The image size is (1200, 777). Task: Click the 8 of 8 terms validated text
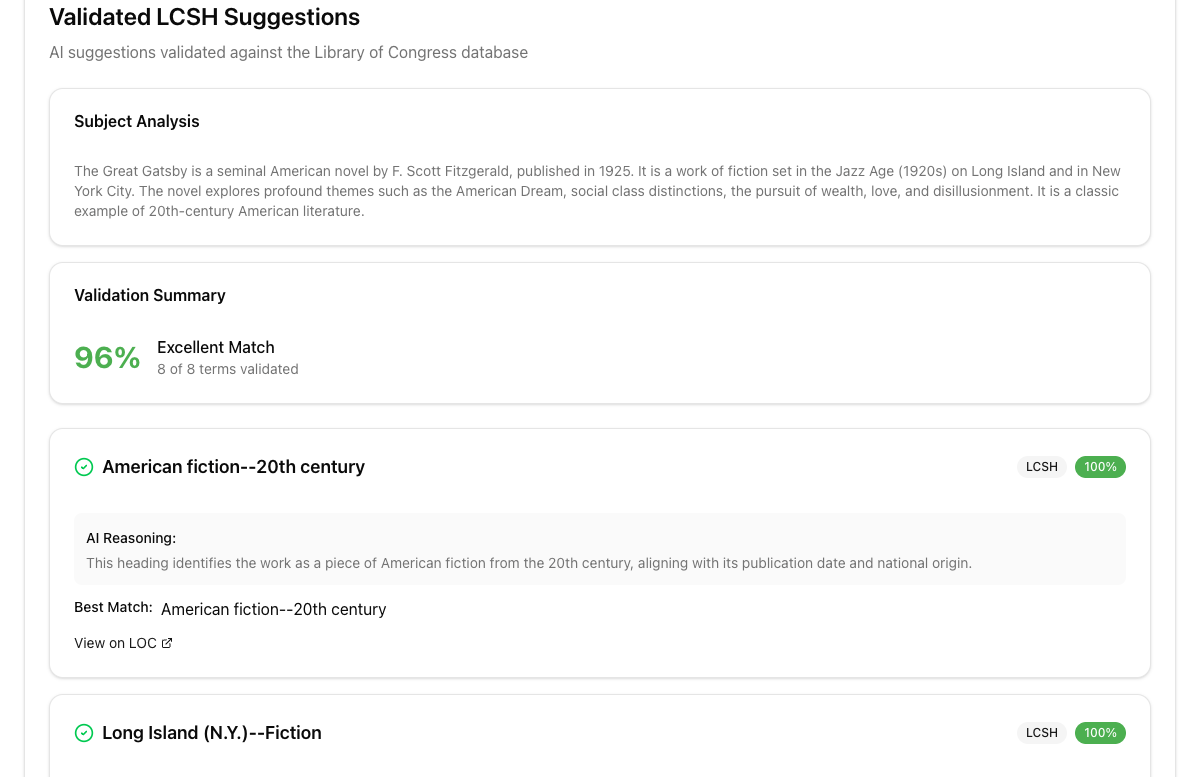227,369
